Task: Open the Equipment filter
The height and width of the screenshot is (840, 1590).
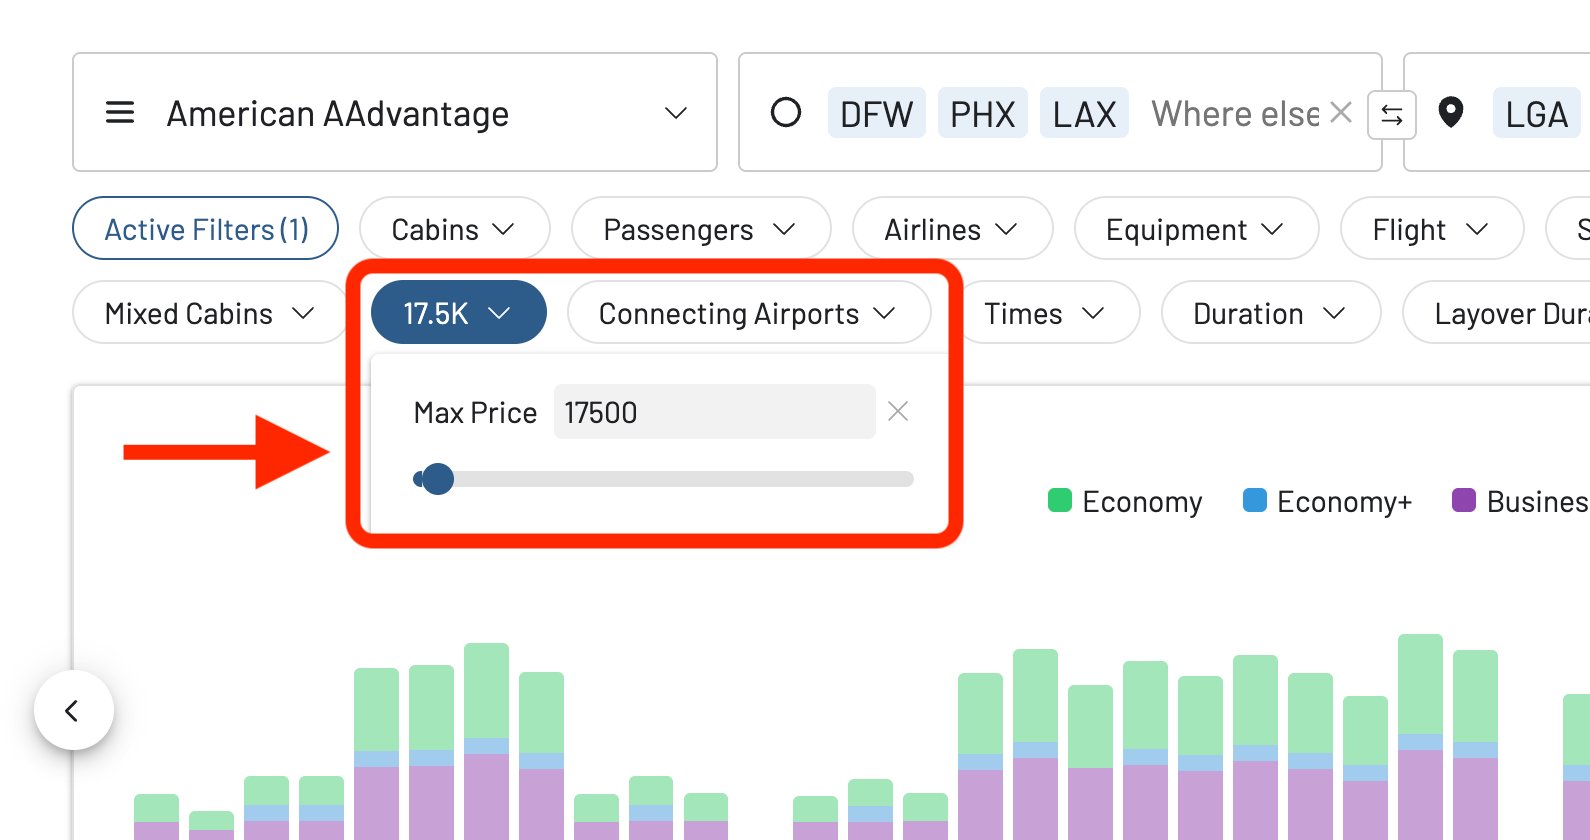Action: [1196, 228]
